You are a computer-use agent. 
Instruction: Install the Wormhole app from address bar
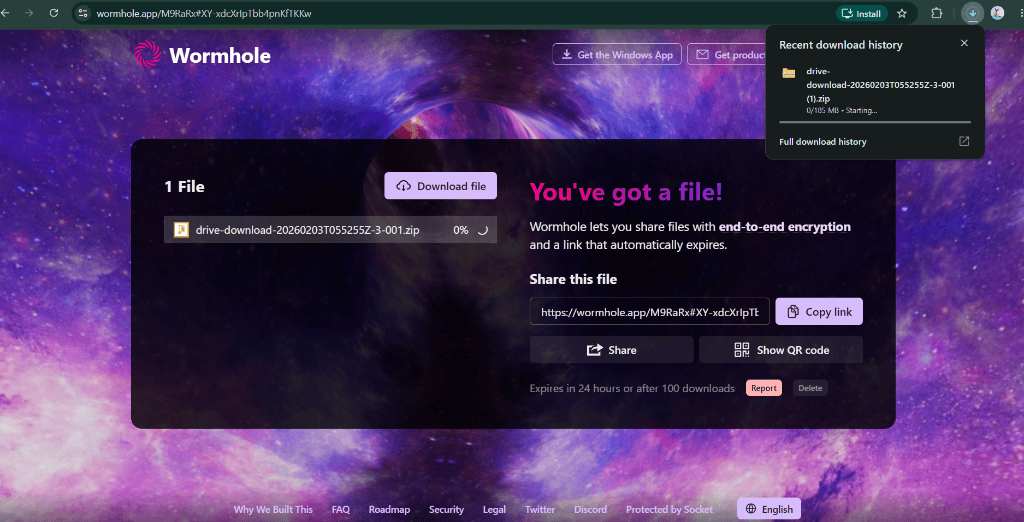click(x=861, y=13)
